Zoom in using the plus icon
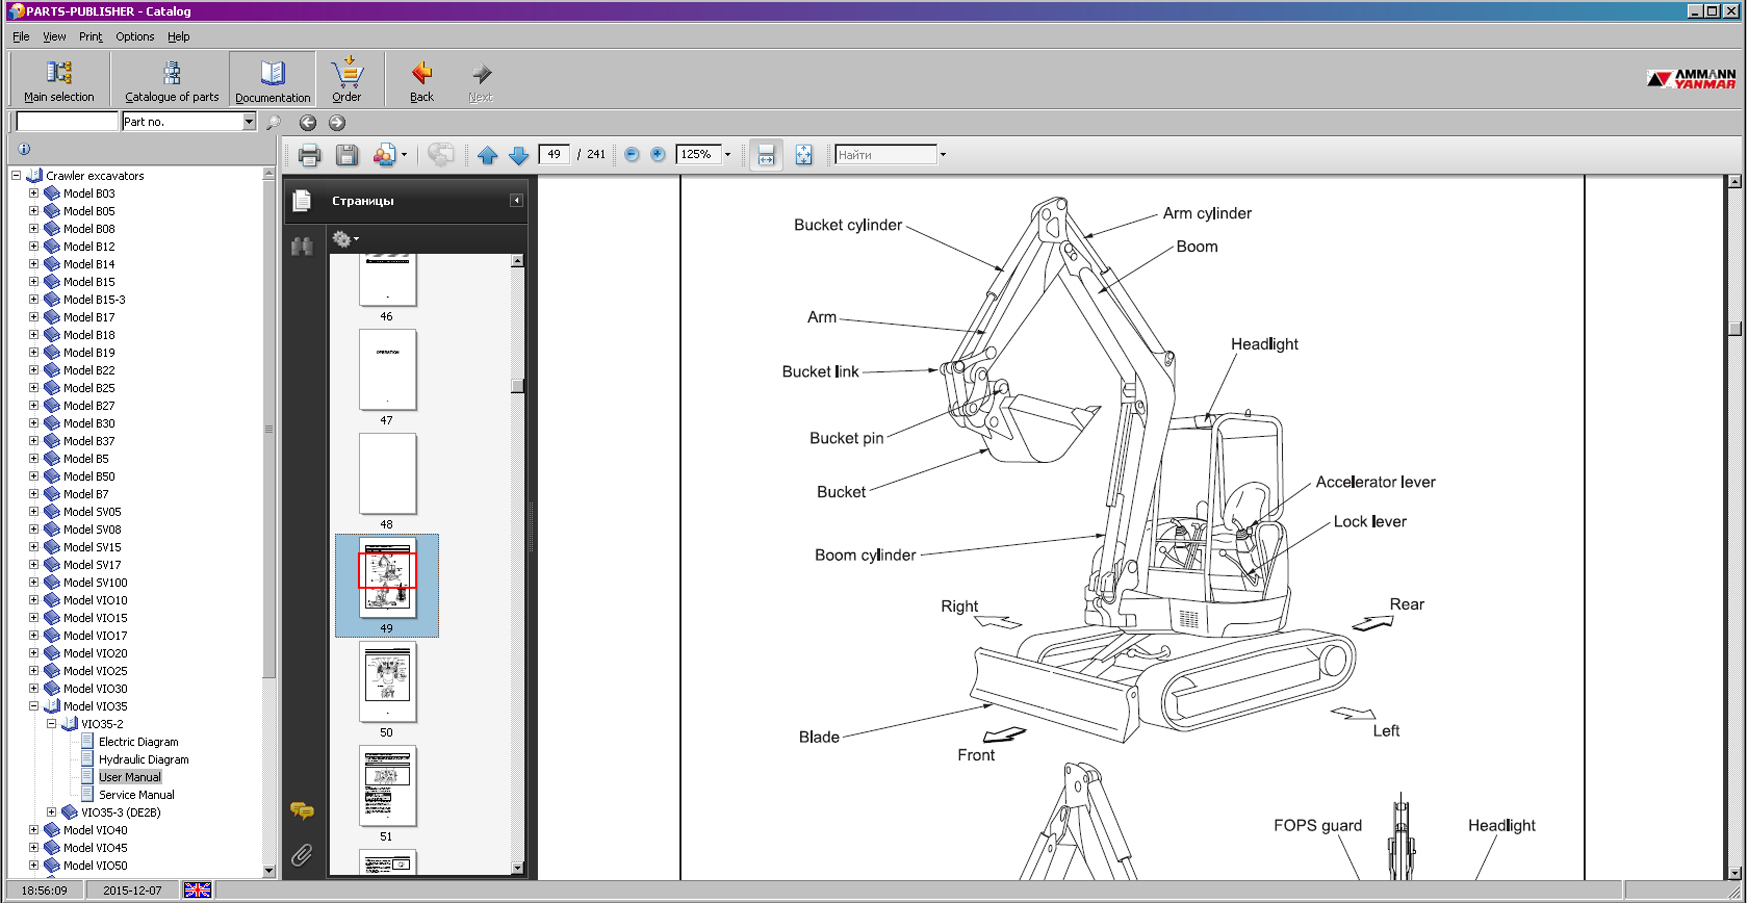Image resolution: width=1748 pixels, height=903 pixels. pyautogui.click(x=657, y=154)
